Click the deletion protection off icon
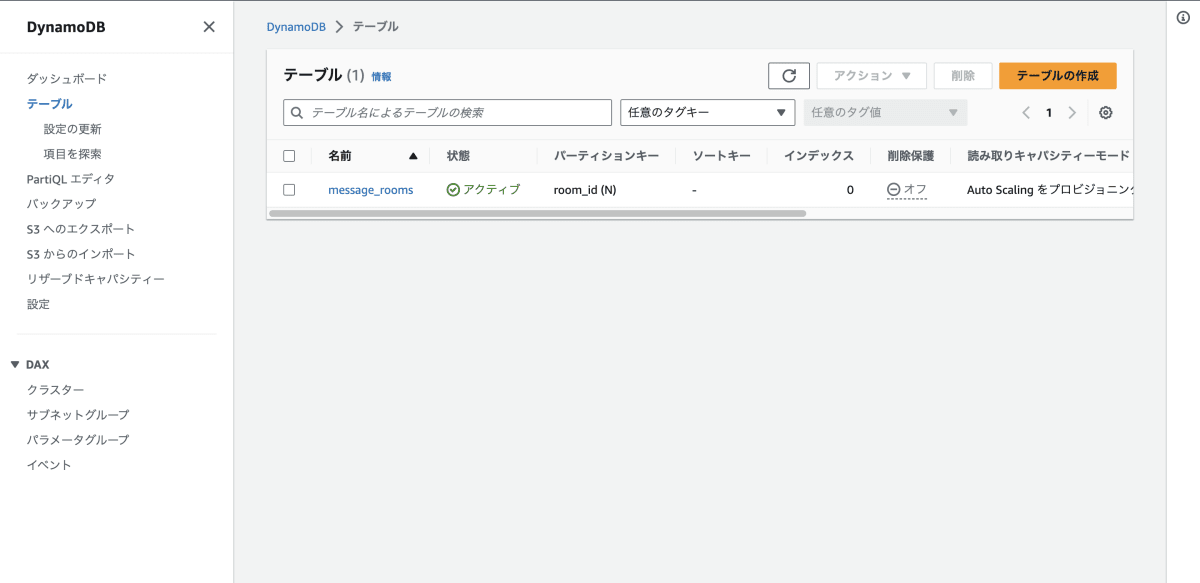Image resolution: width=1200 pixels, height=583 pixels. (x=893, y=189)
